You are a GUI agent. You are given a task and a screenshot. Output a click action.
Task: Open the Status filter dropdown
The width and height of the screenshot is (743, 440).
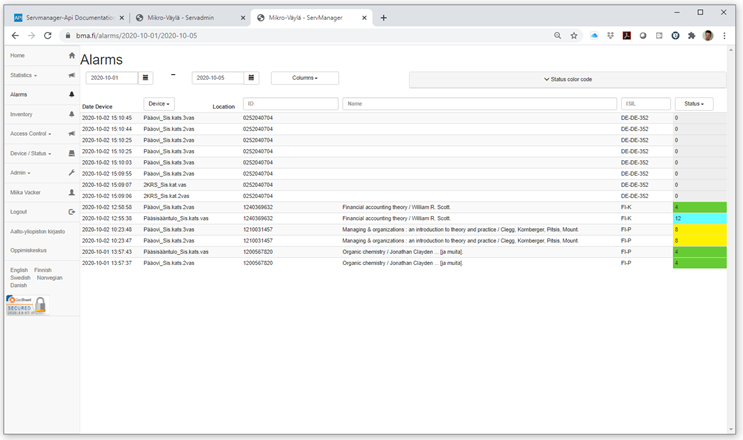point(693,103)
